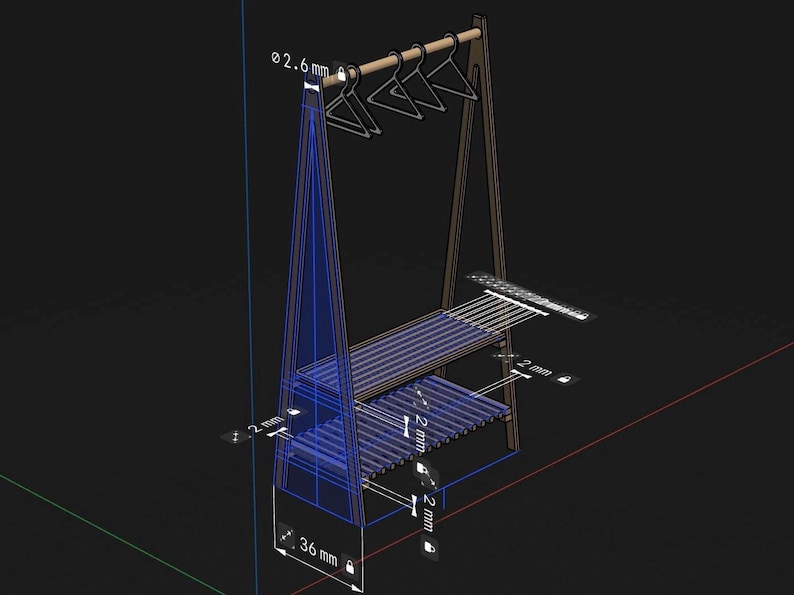Toggle the lock beside the 36 mm dimension
The height and width of the screenshot is (595, 794).
(x=349, y=566)
